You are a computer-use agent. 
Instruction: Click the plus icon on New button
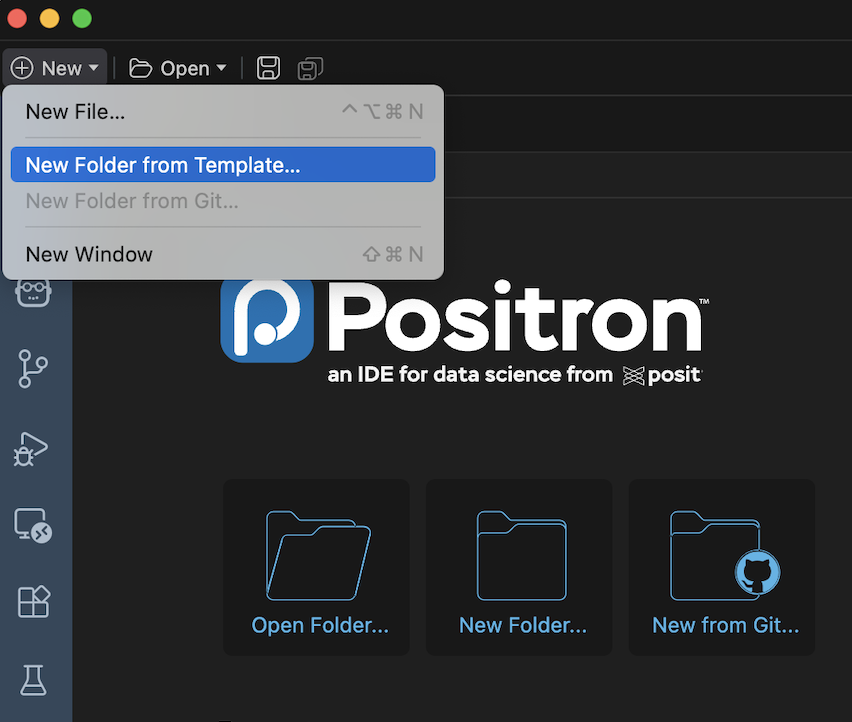point(22,68)
